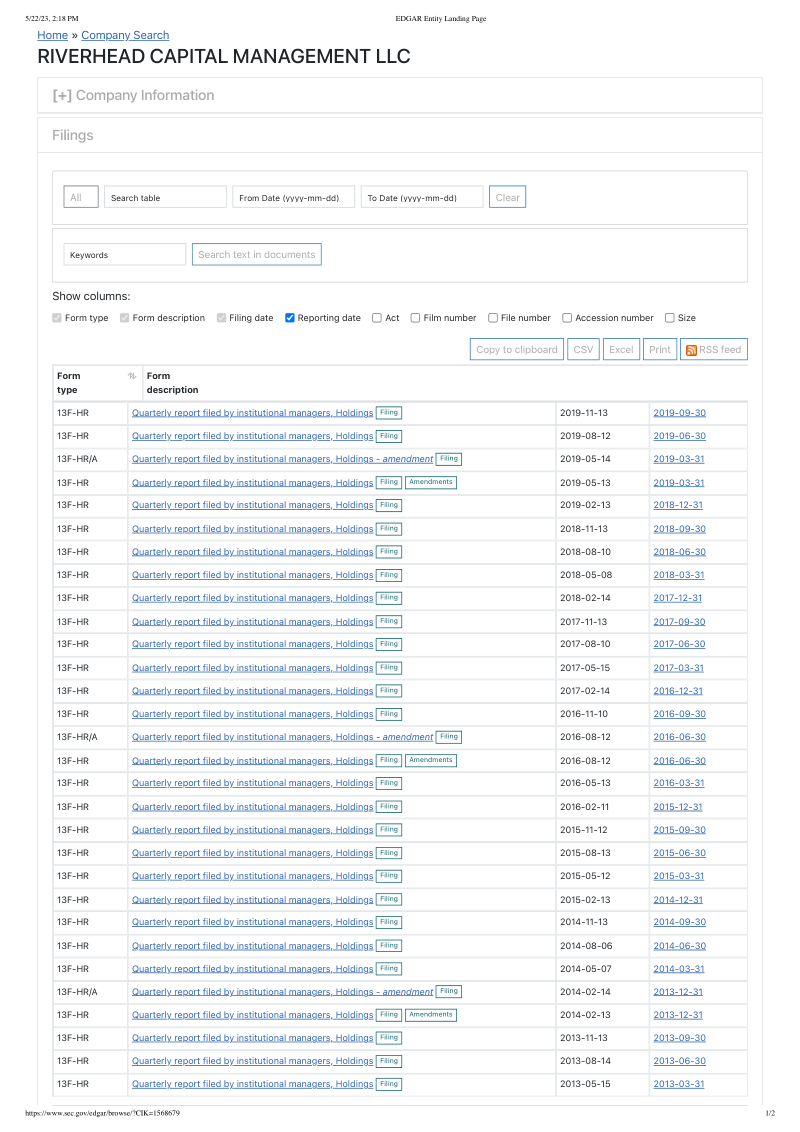Open the 2019-09-30 reporting date link
This screenshot has height=1132, width=800.
click(x=679, y=413)
